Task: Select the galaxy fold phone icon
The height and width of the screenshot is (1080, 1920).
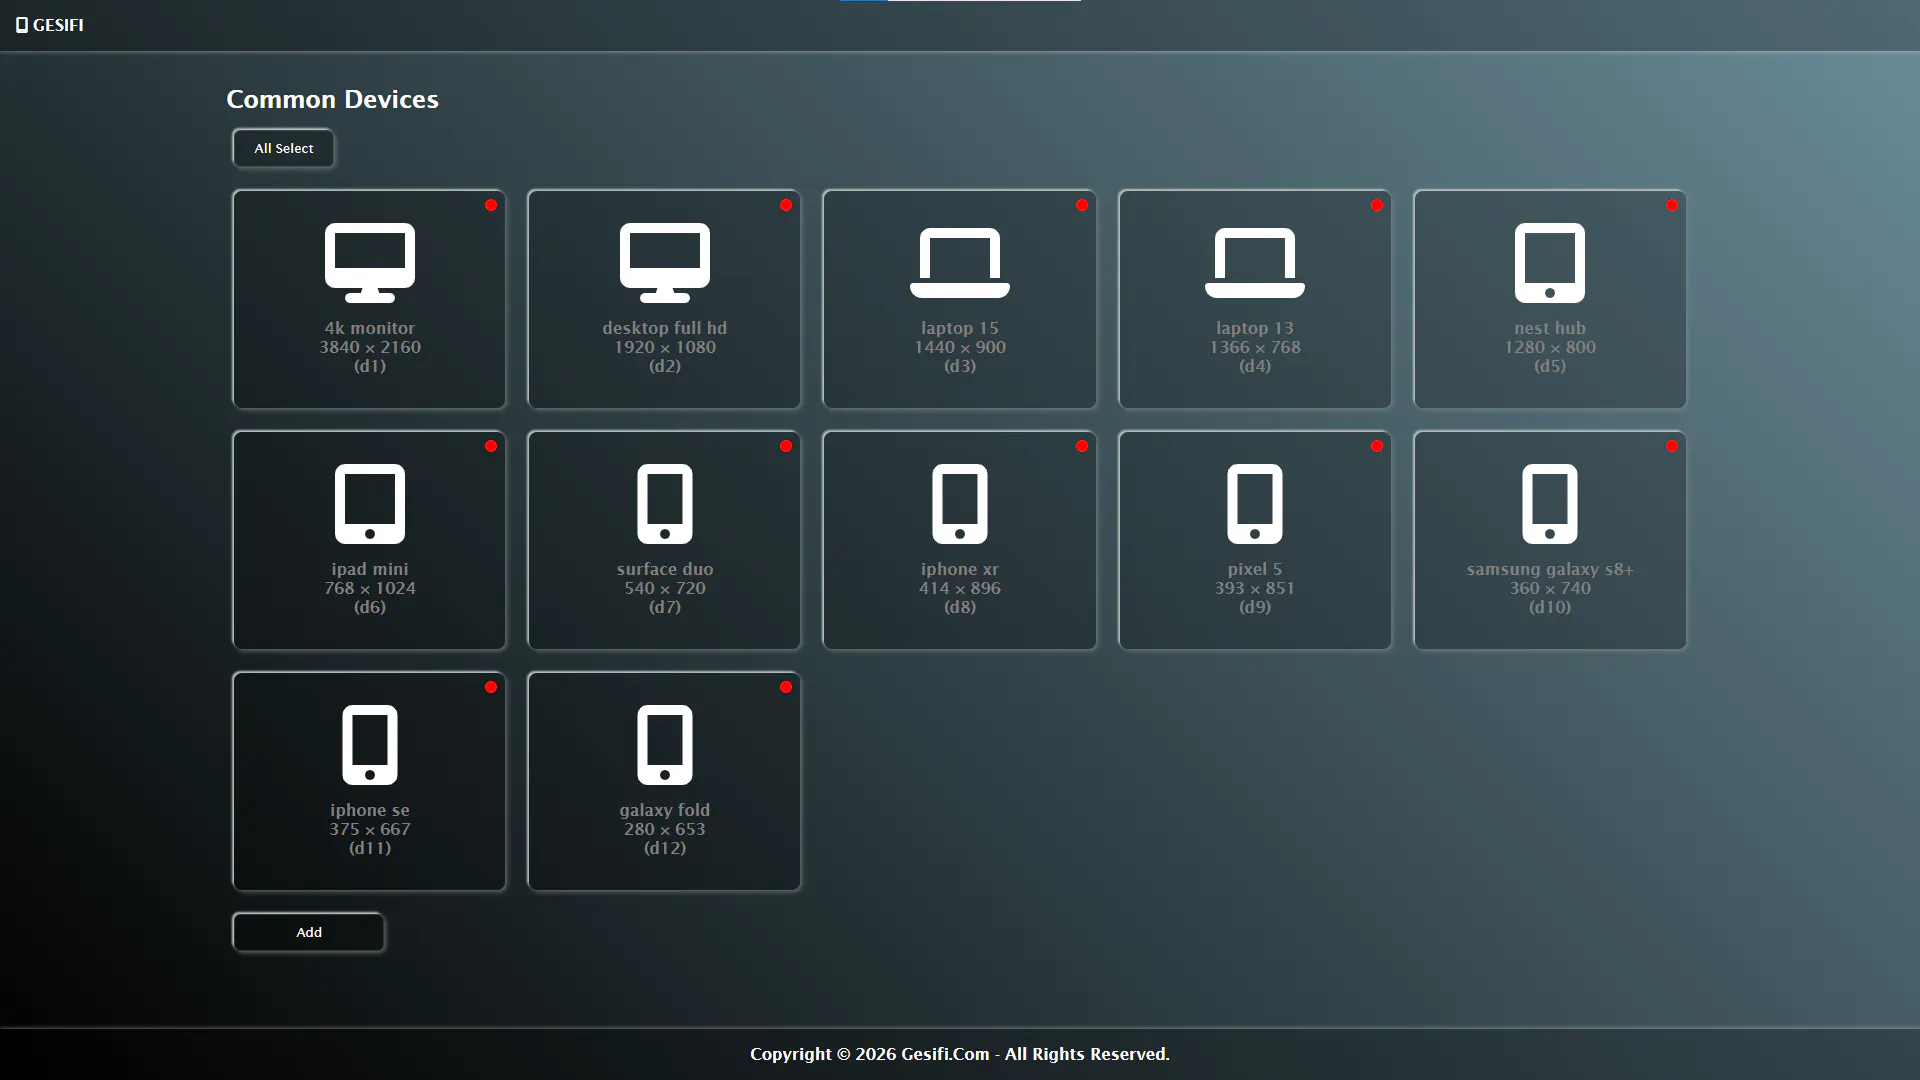Action: [x=664, y=745]
